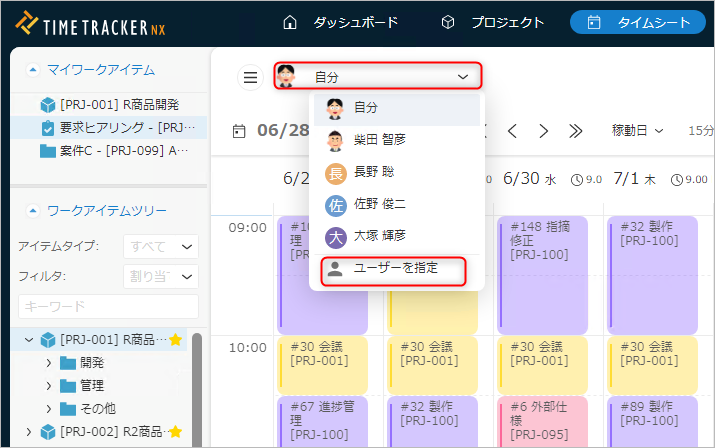
Task: Open the 稼働日 dropdown
Action: [x=637, y=131]
